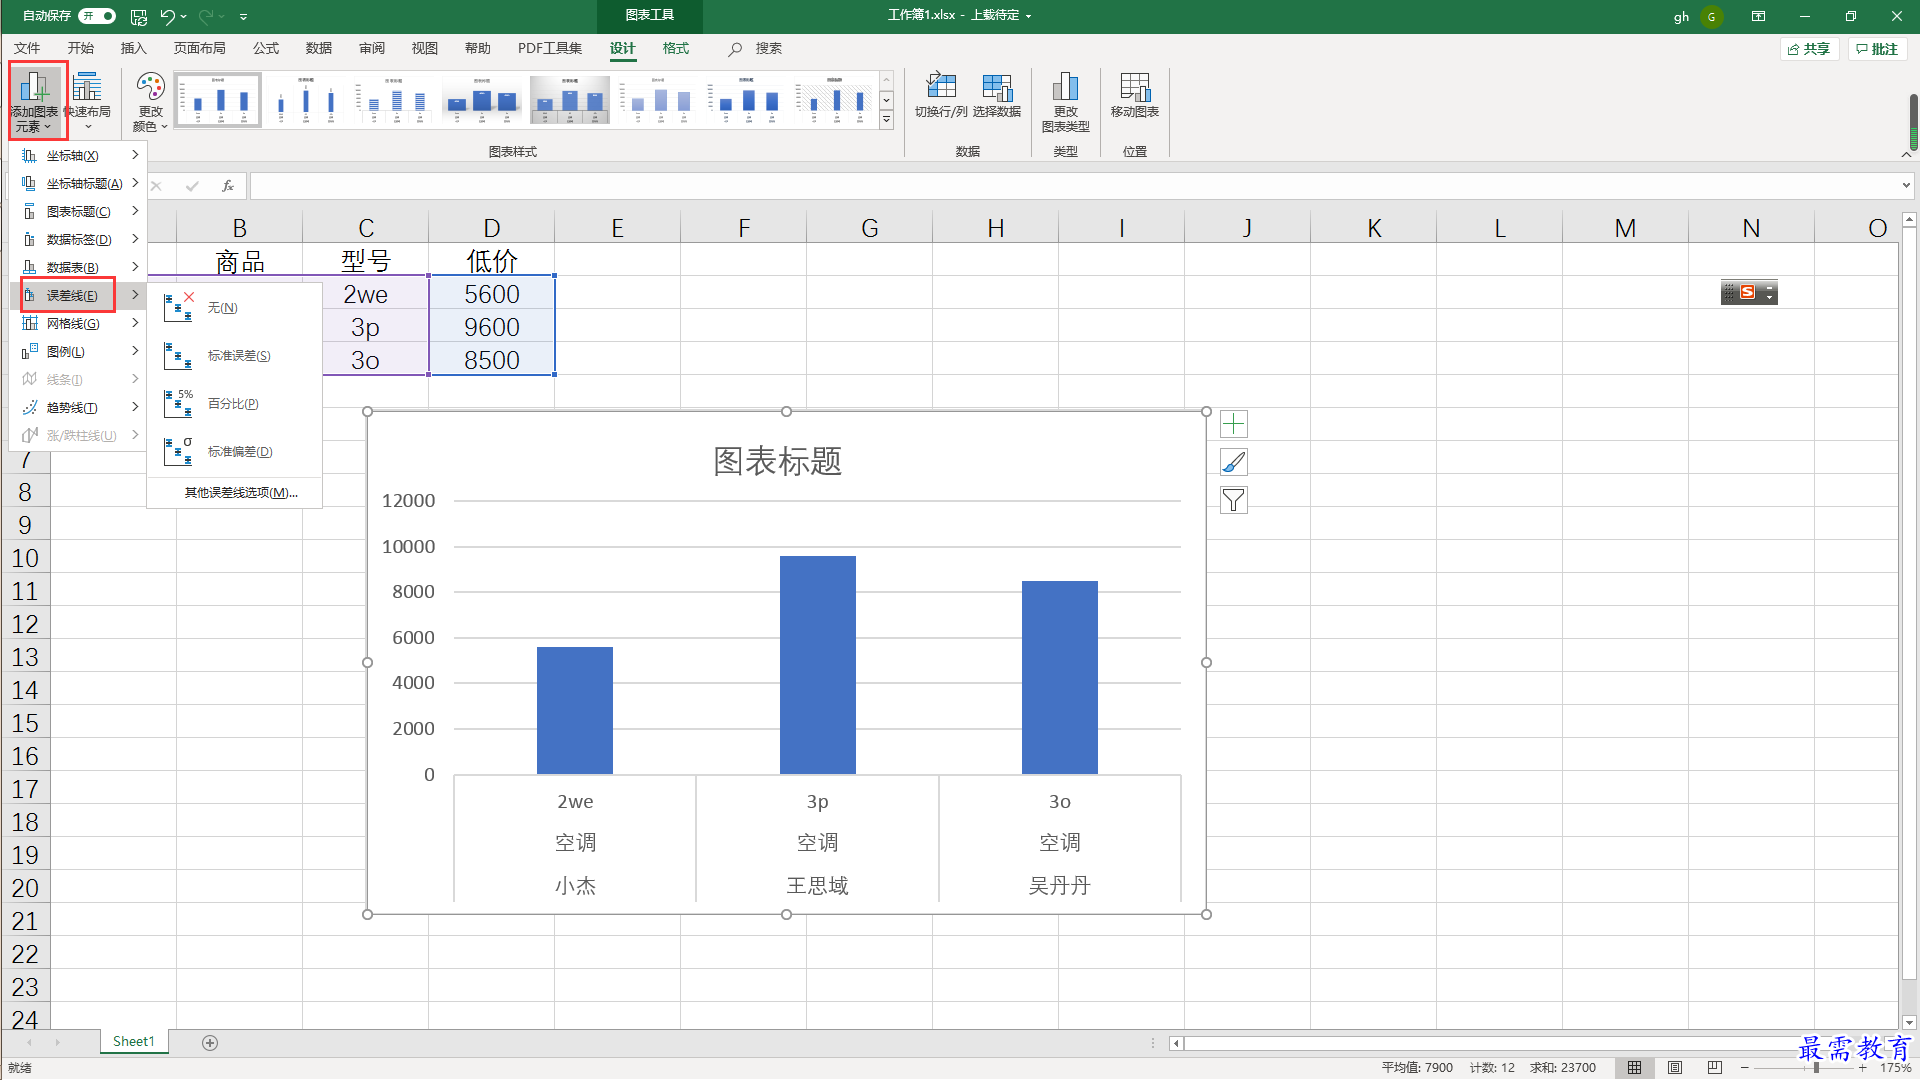
Task: Select cell D2 containing 5600
Action: [491, 294]
